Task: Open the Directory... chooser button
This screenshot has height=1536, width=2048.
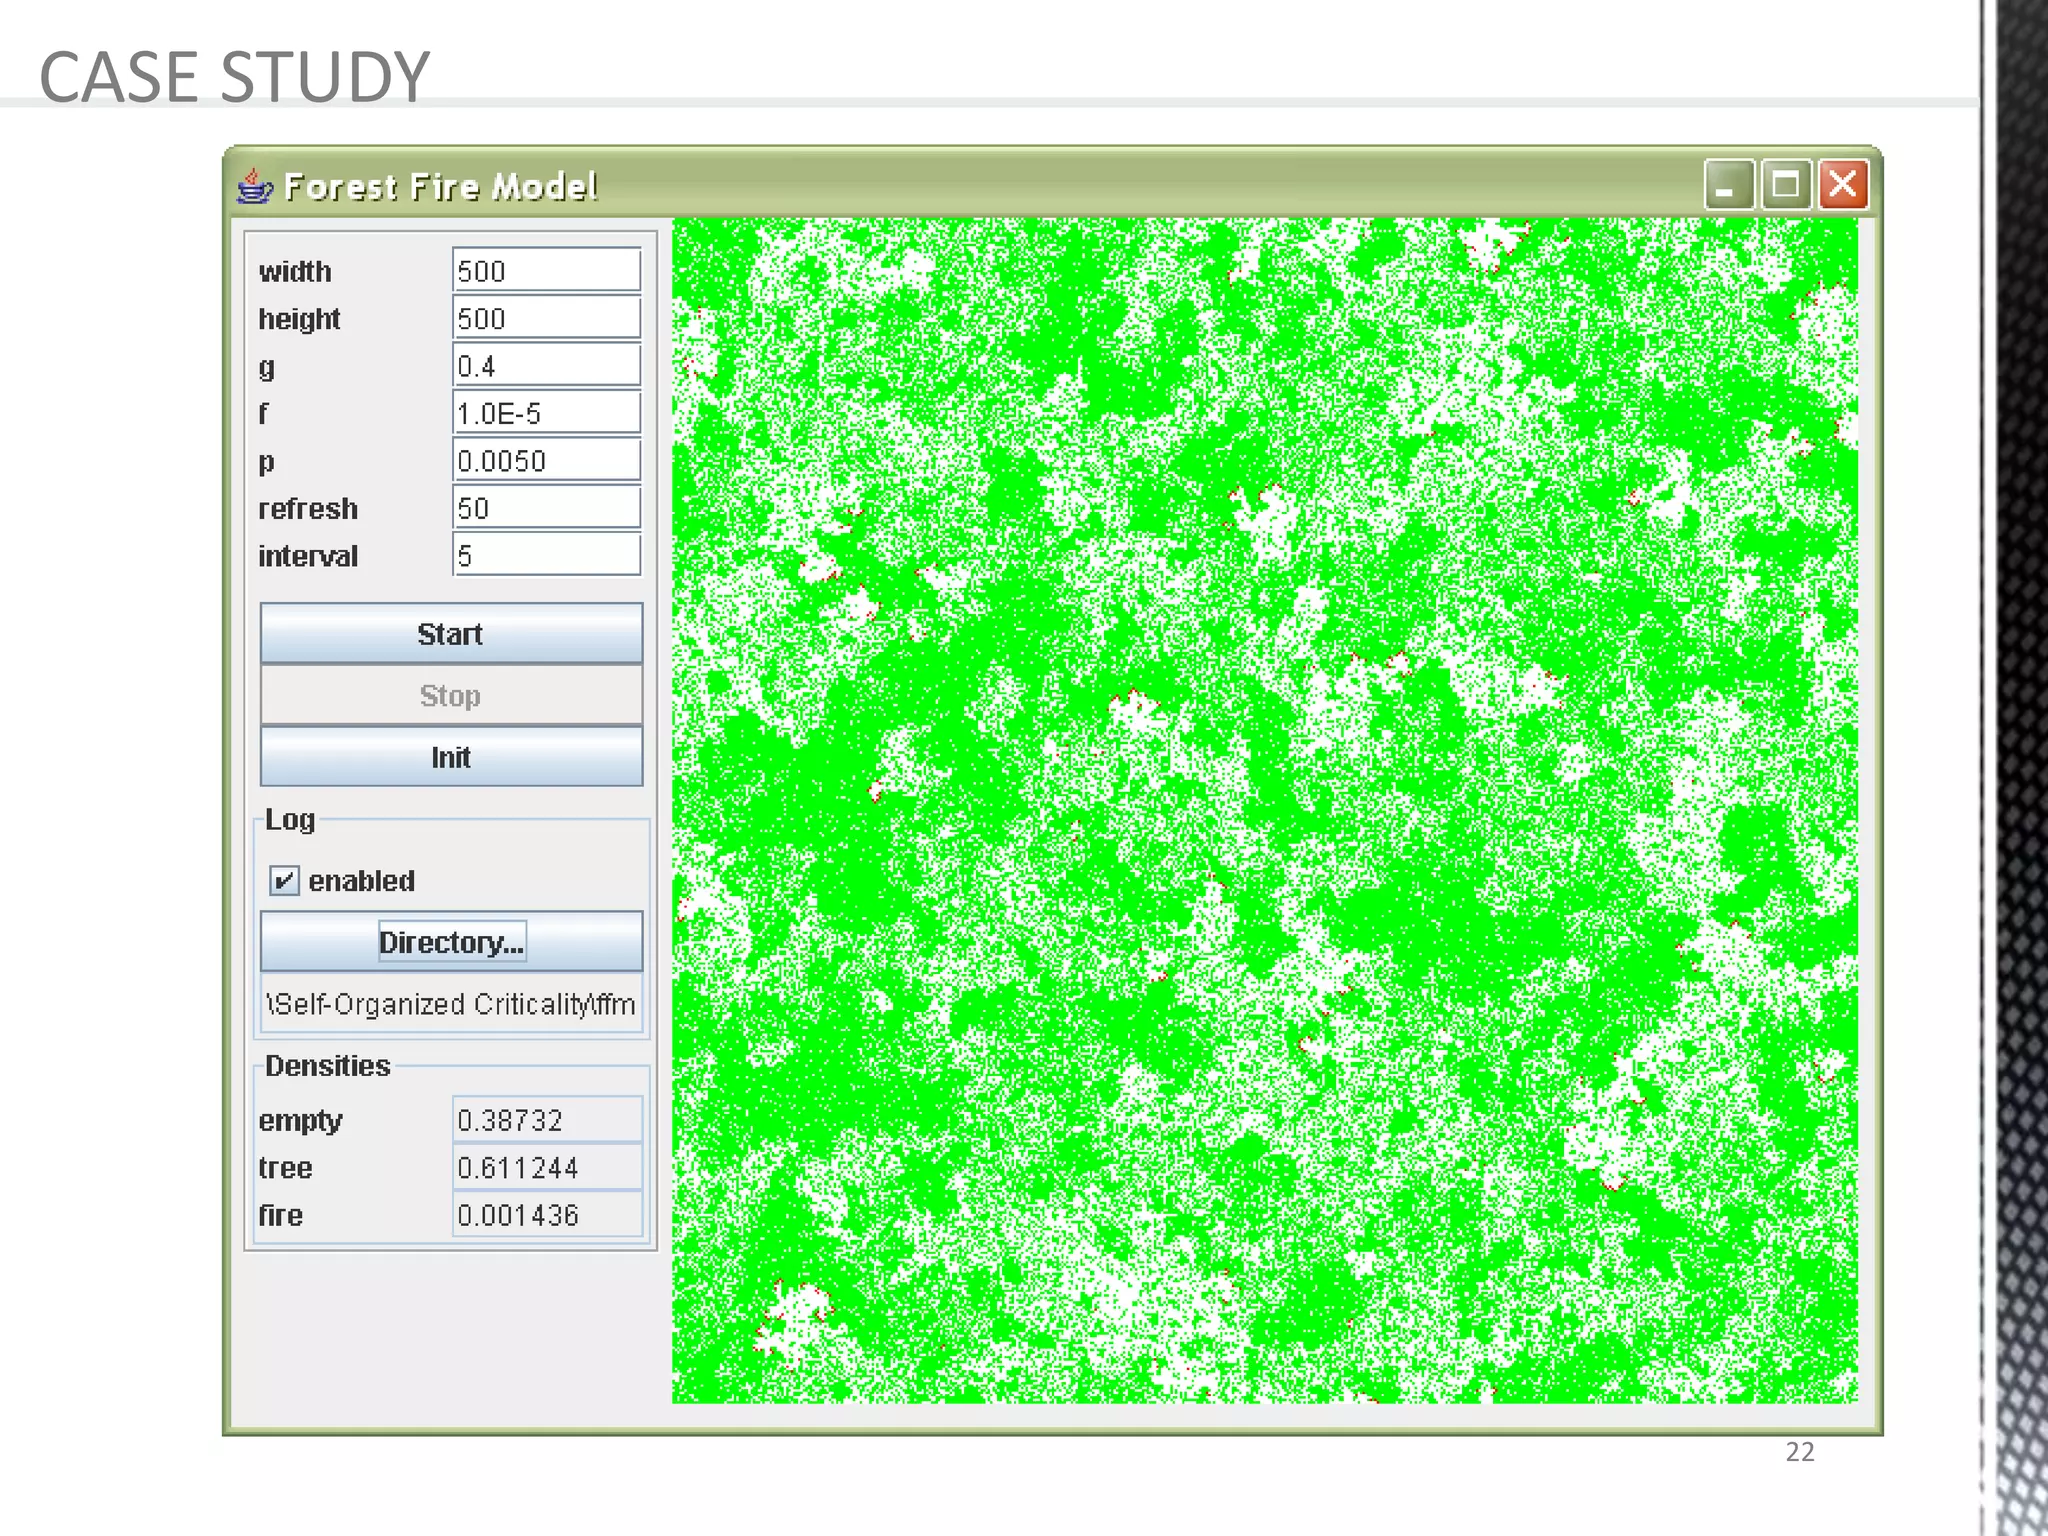Action: tap(451, 942)
